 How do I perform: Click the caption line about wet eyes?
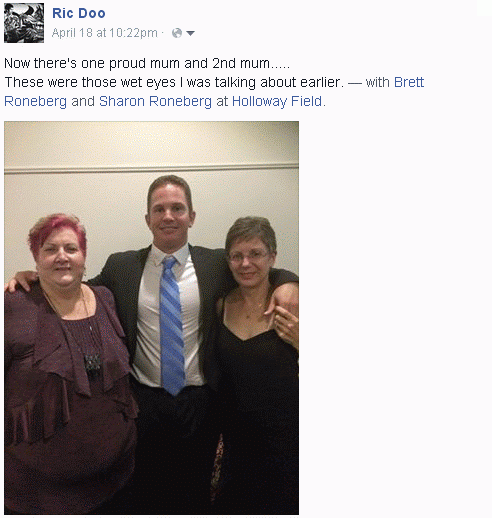174,82
